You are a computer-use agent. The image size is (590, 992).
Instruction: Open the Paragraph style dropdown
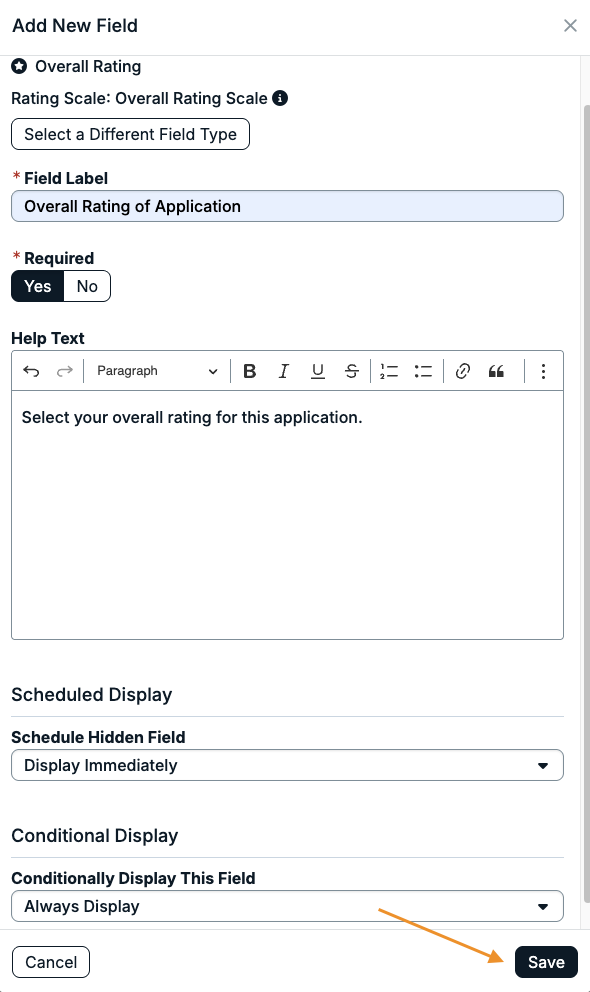[x=157, y=371]
